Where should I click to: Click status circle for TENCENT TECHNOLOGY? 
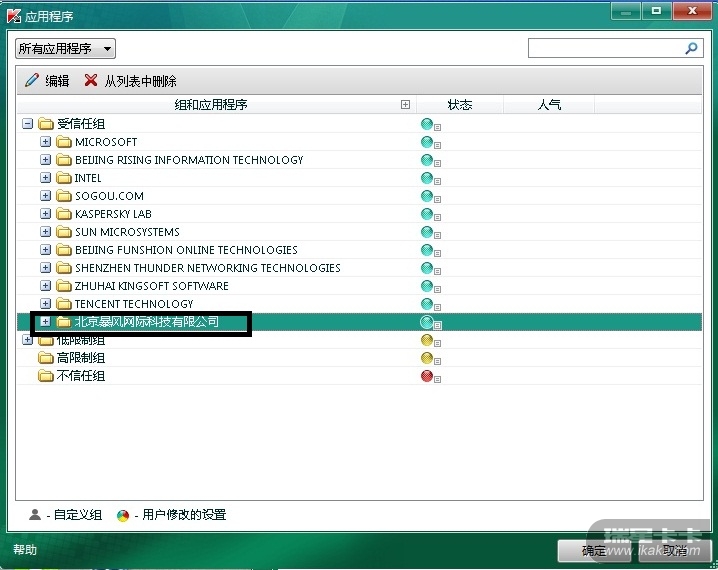tap(427, 304)
